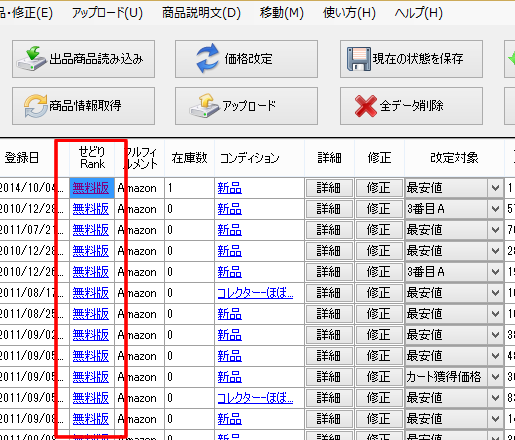Open 新品 link in 2011/09/02 row
This screenshot has height=440, width=515.
click(x=230, y=335)
